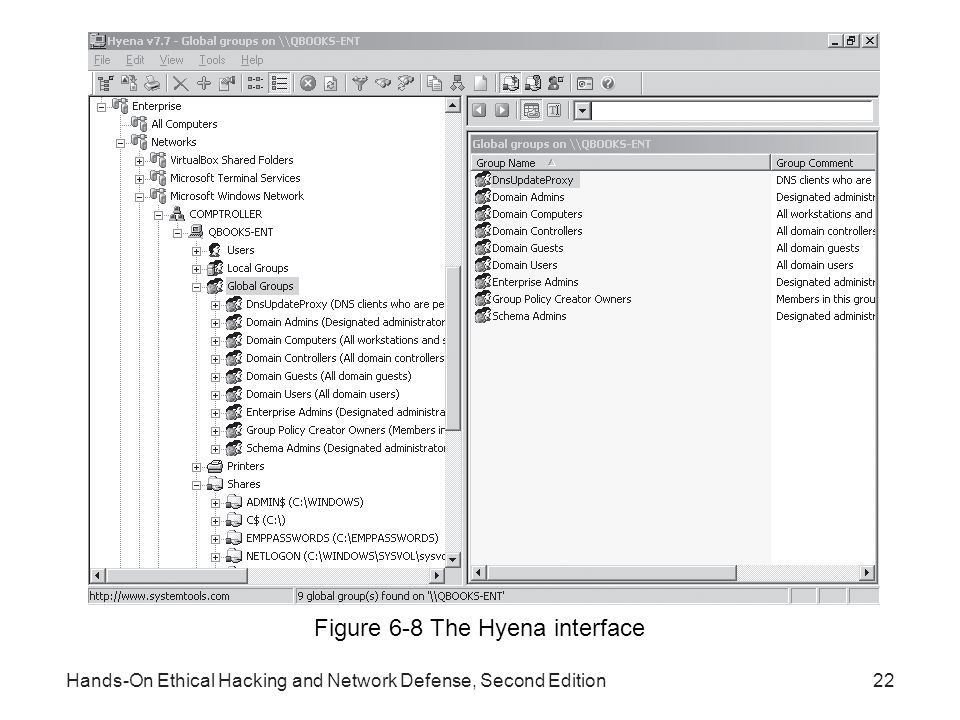Click the tree pane scroll-up arrow
960x720 pixels.
click(x=452, y=105)
